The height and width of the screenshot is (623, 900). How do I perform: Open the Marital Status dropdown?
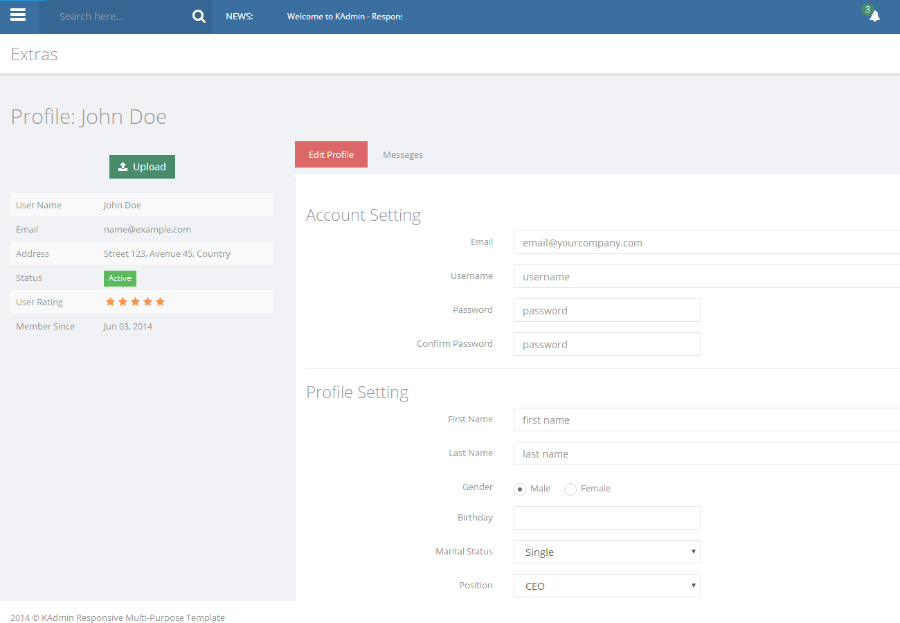coord(606,552)
